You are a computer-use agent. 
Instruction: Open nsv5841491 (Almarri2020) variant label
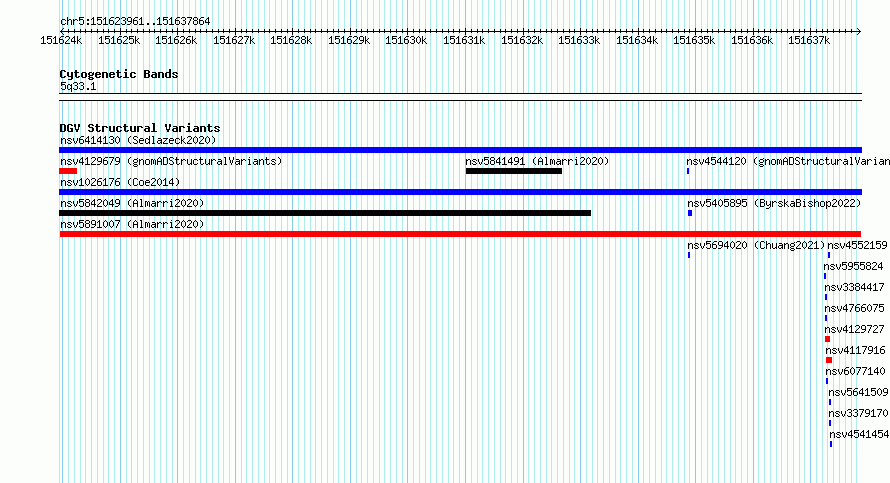(537, 161)
